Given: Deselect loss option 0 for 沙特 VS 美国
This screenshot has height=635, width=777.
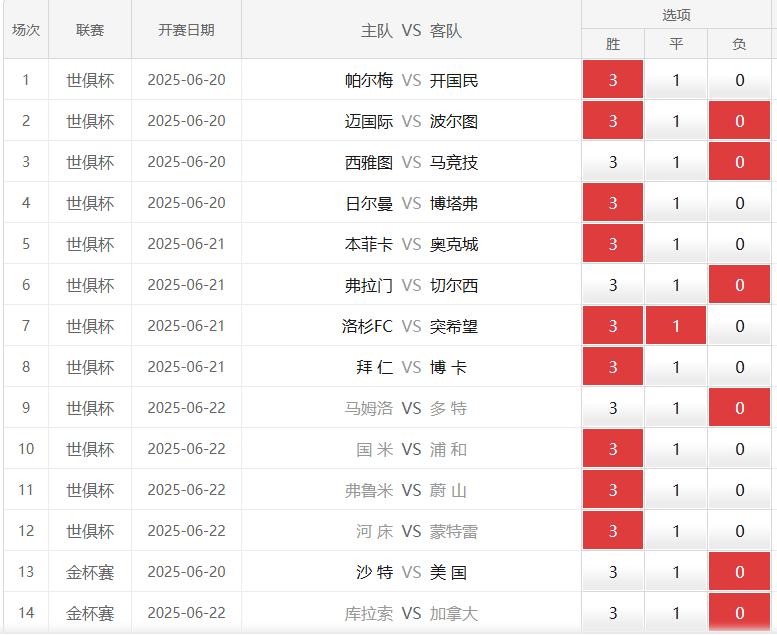Looking at the screenshot, I should point(739,572).
